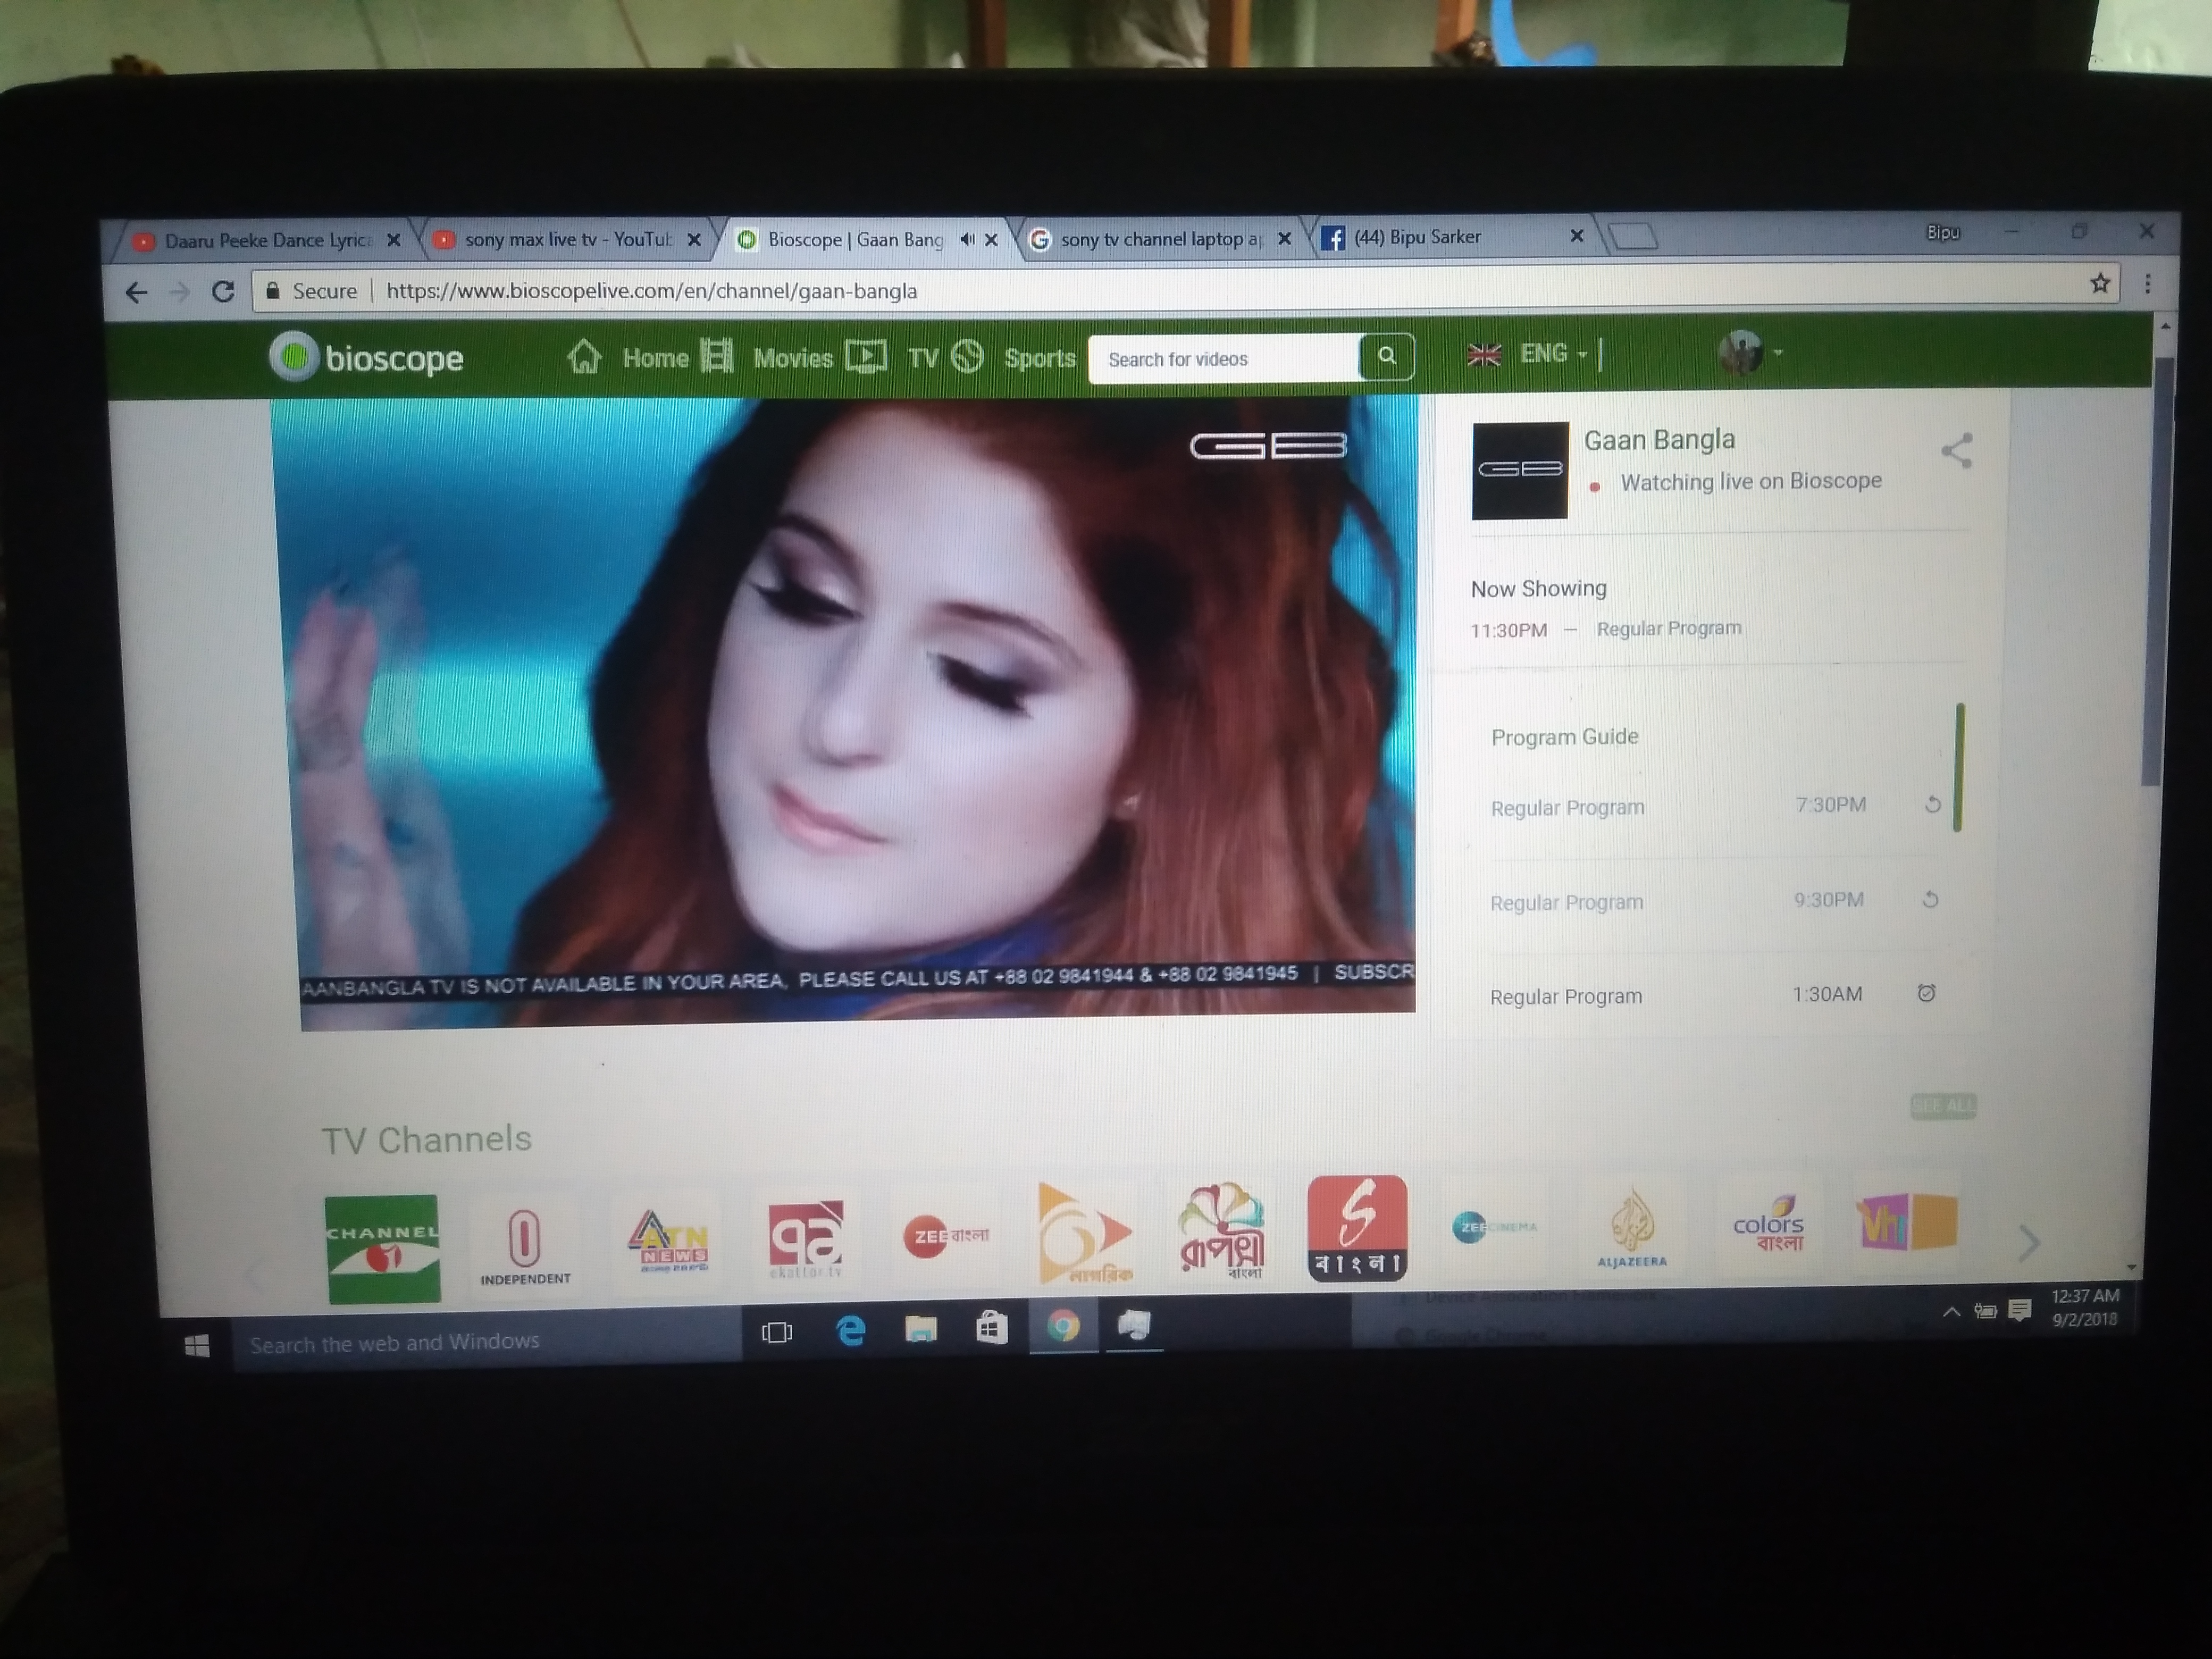This screenshot has width=2212, height=1659.
Task: Launch Microsoft Edge from the taskbar
Action: [851, 1330]
